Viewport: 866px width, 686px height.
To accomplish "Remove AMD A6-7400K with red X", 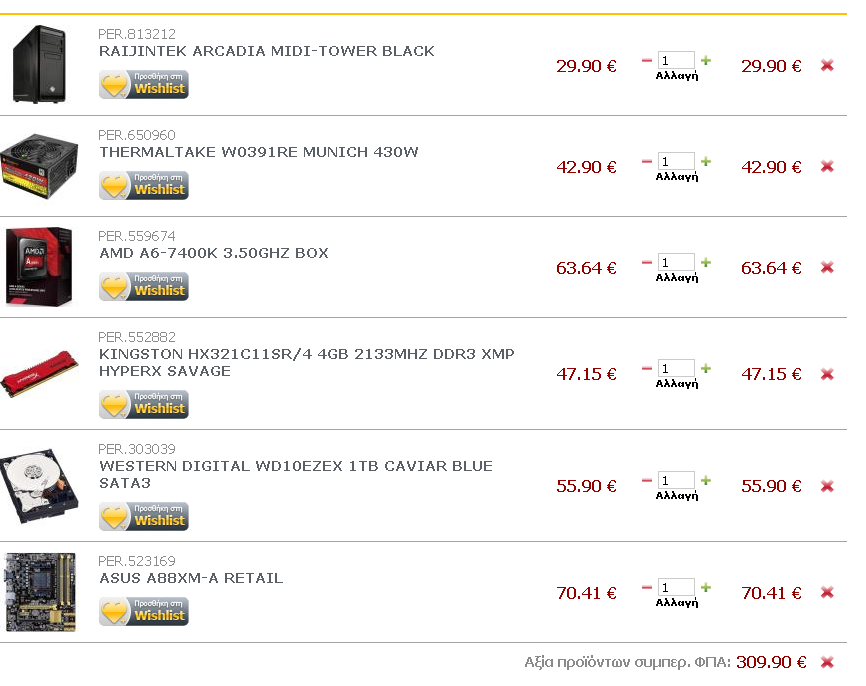I will (x=827, y=267).
